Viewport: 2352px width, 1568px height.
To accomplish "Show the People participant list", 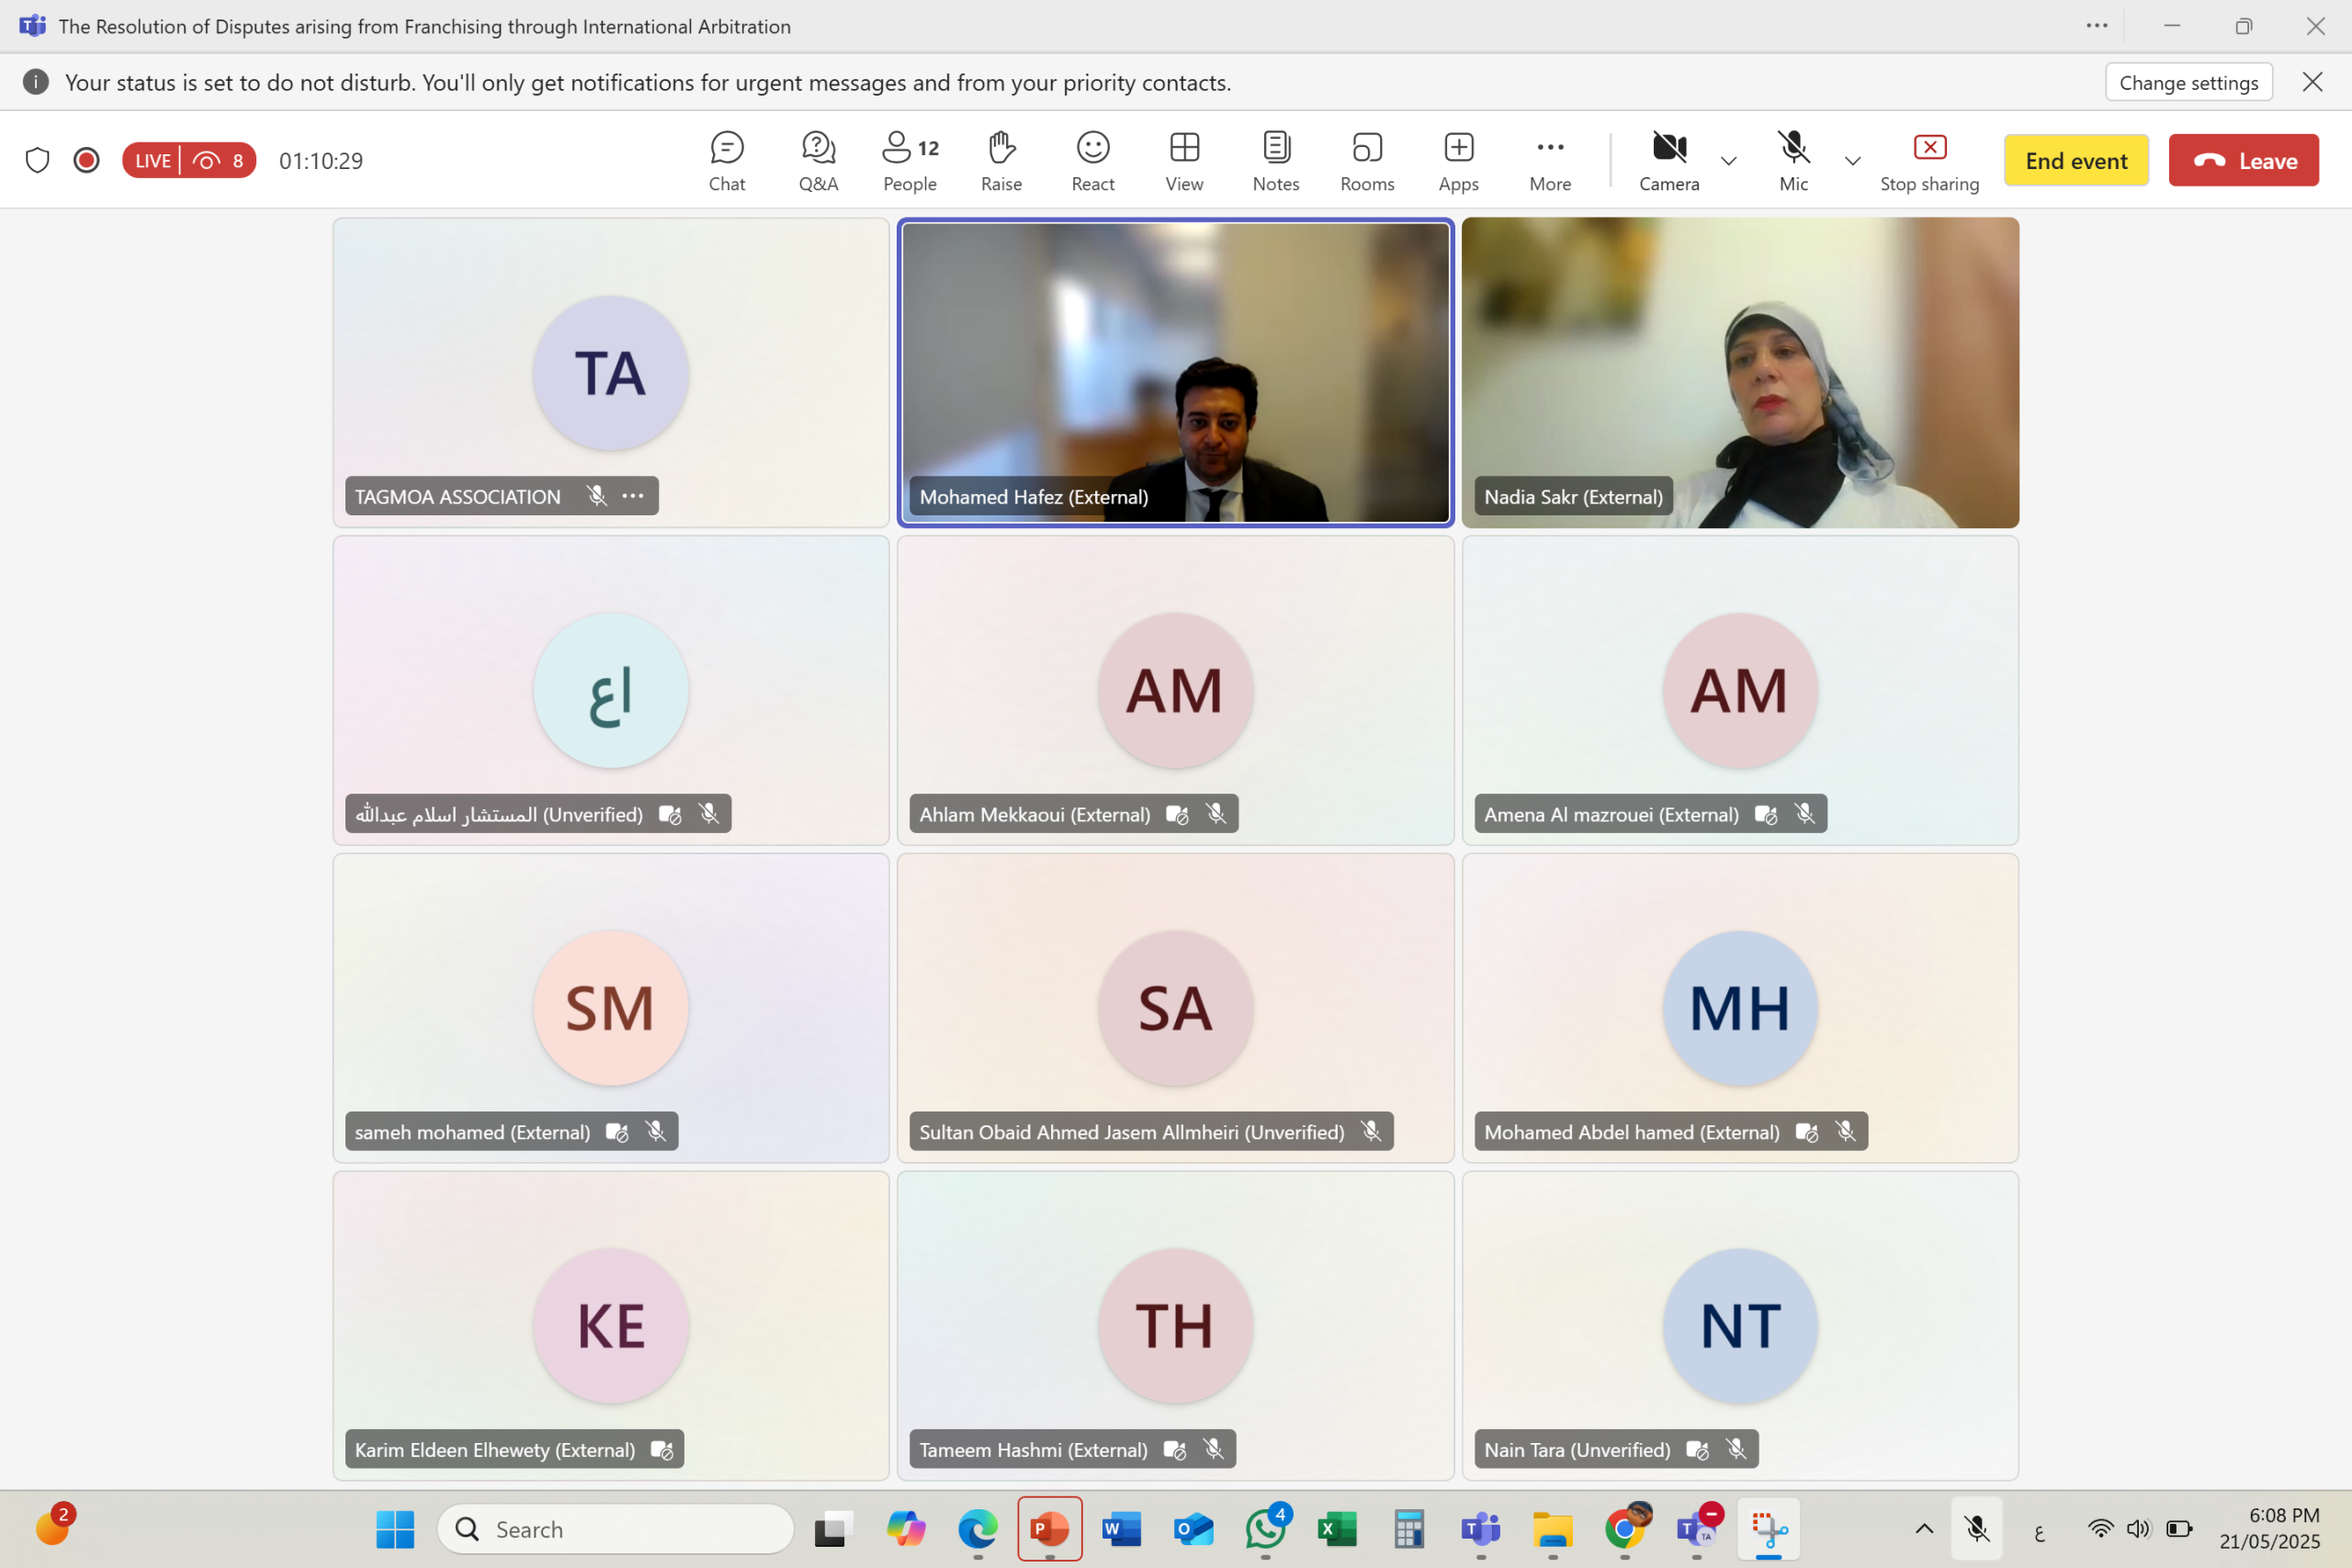I will (909, 160).
